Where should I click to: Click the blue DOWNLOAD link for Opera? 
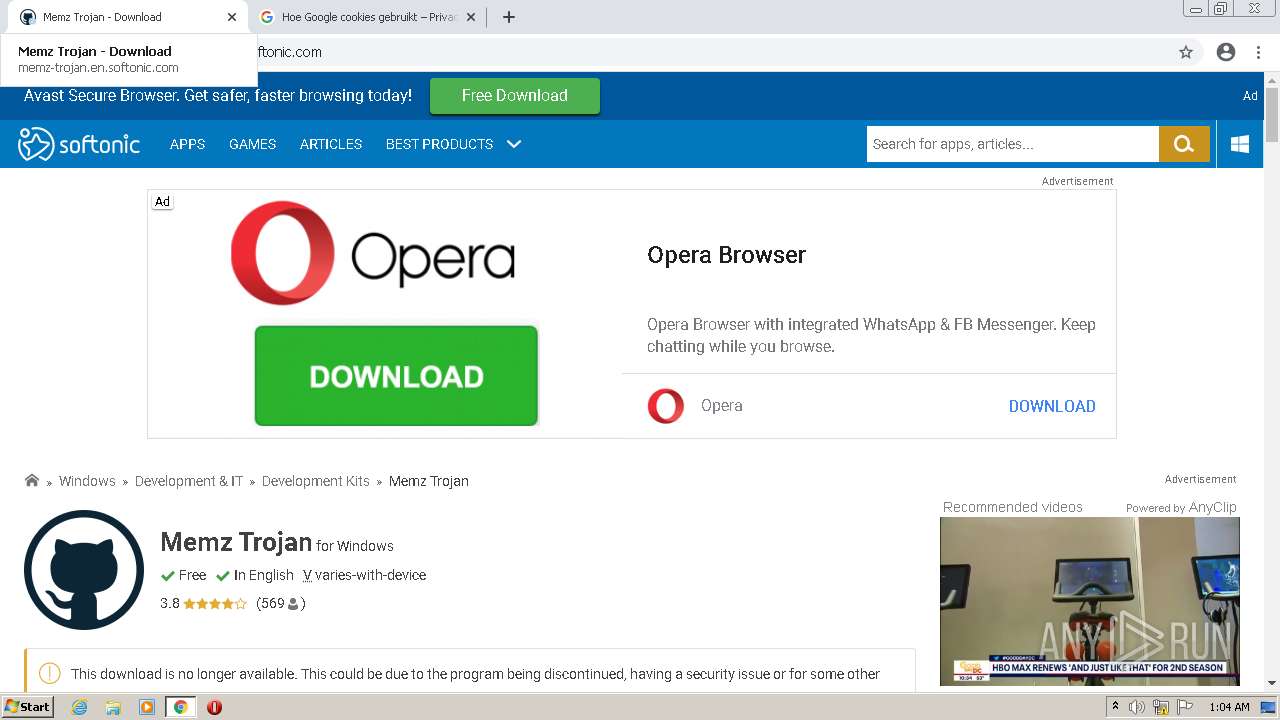[x=1052, y=406]
